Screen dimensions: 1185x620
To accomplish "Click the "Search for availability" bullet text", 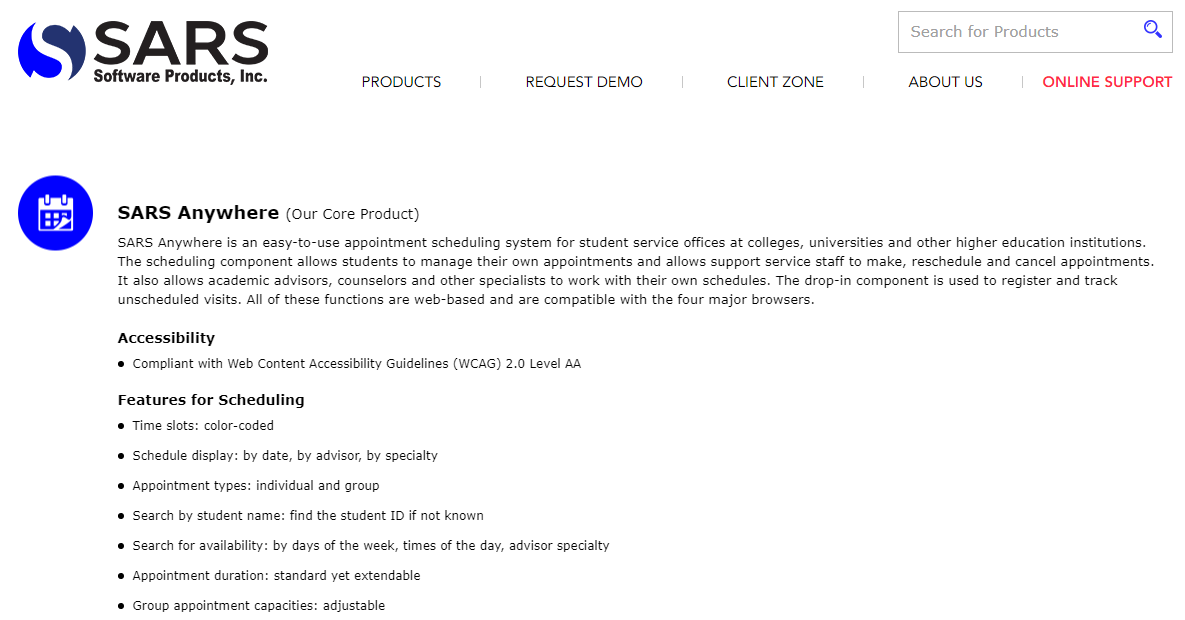I will (x=371, y=546).
